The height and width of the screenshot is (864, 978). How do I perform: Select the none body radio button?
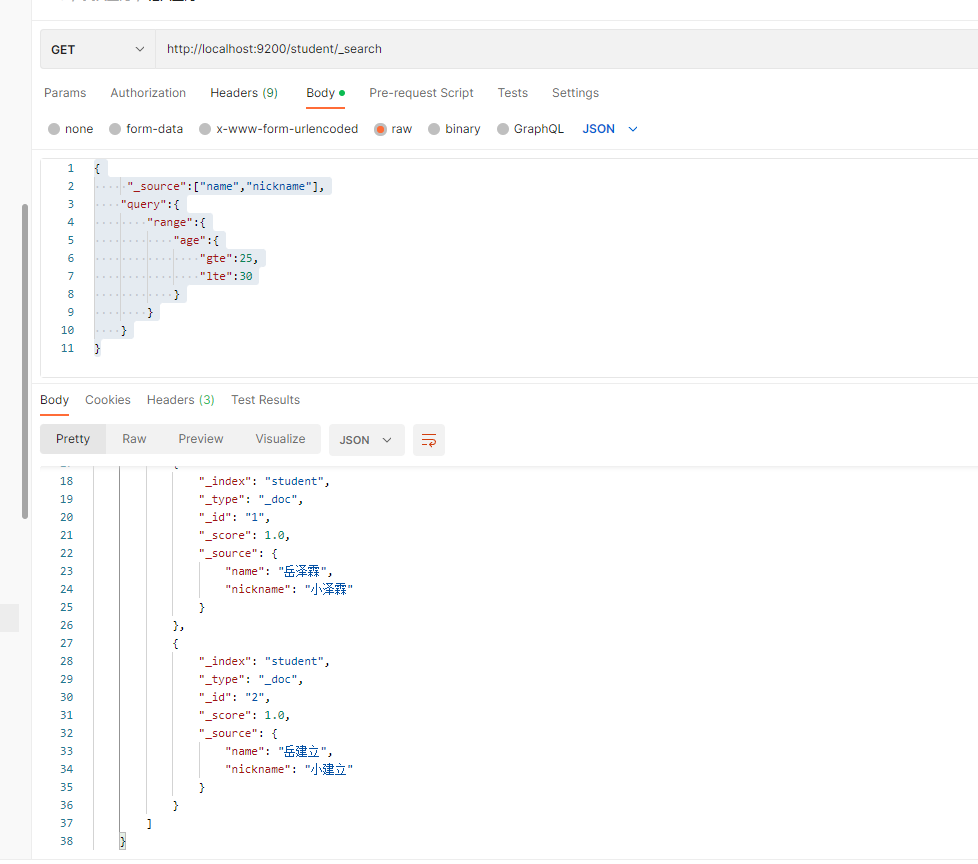point(54,129)
